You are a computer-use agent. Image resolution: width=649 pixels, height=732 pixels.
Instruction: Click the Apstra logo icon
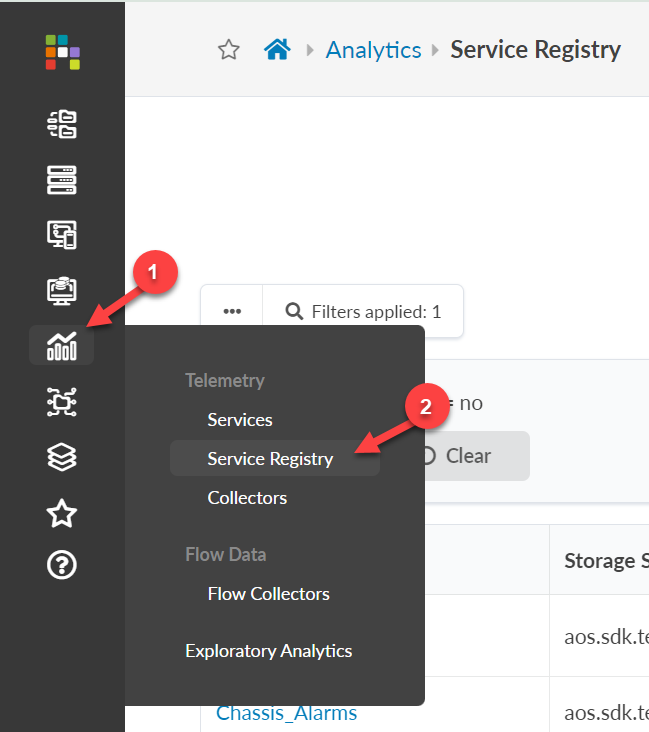click(x=62, y=52)
